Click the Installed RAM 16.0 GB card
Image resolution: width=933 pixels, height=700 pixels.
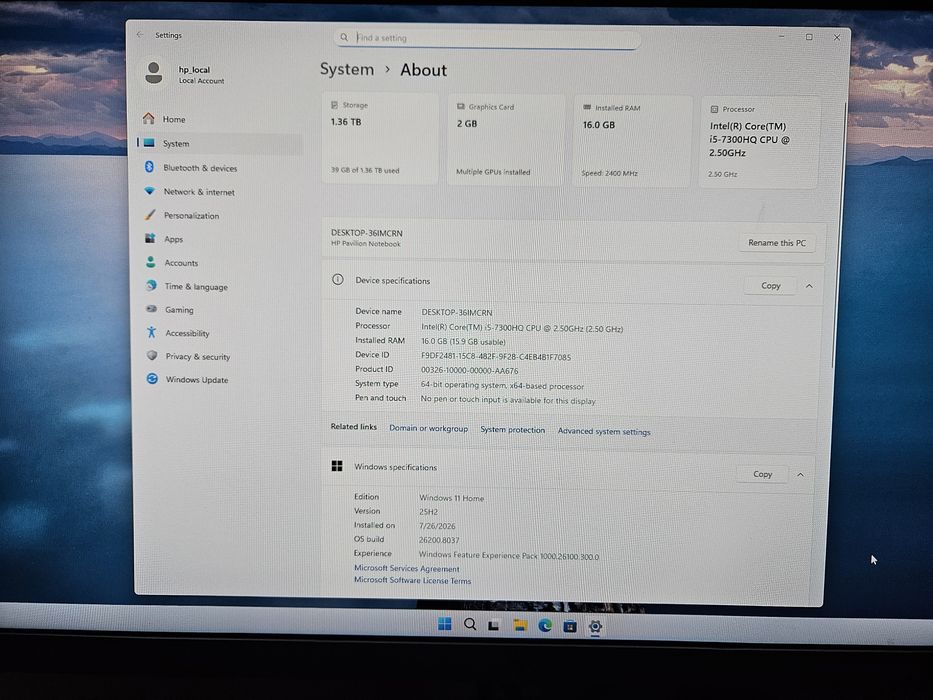point(631,141)
